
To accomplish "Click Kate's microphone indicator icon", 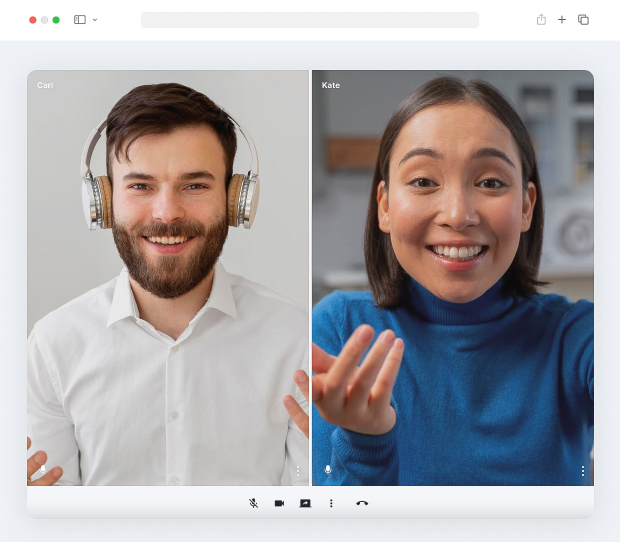I will pyautogui.click(x=328, y=469).
